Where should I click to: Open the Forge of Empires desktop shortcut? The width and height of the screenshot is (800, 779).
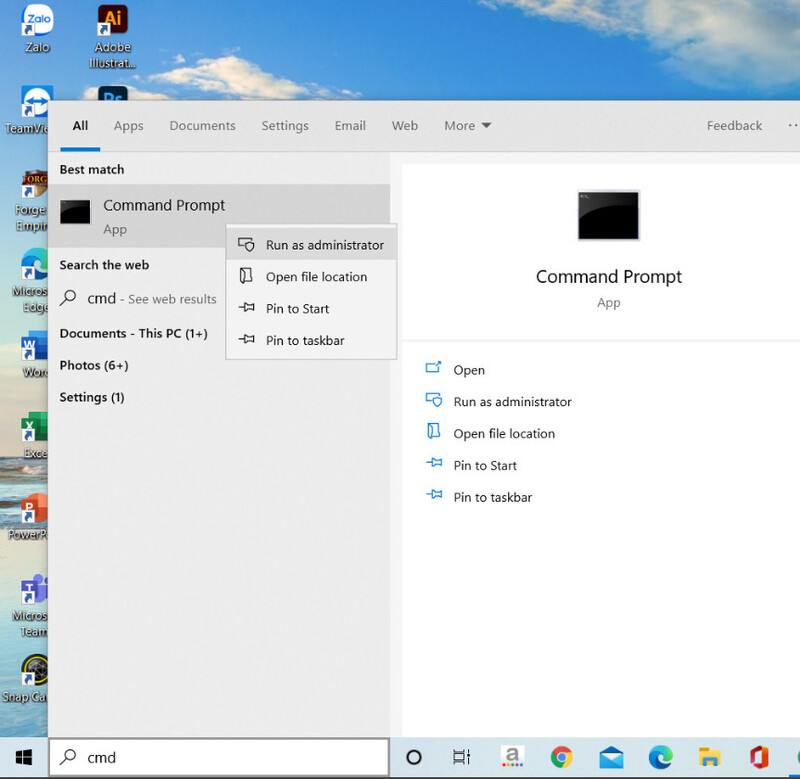pyautogui.click(x=32, y=201)
